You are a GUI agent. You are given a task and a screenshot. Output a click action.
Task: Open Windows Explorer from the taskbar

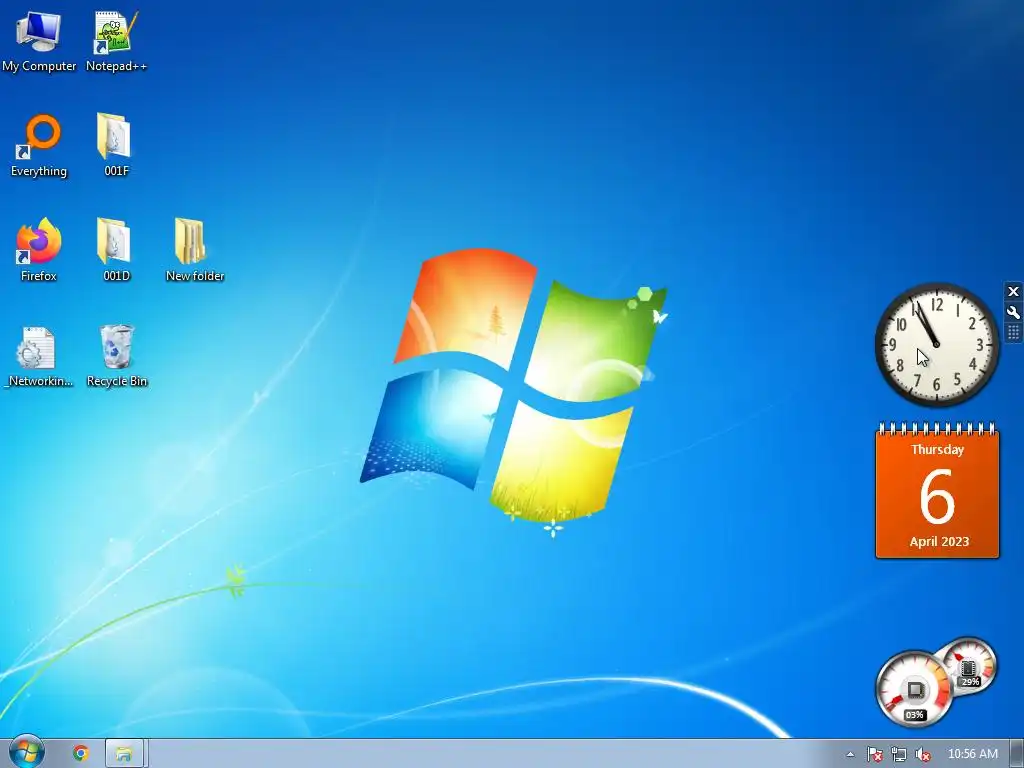click(124, 754)
